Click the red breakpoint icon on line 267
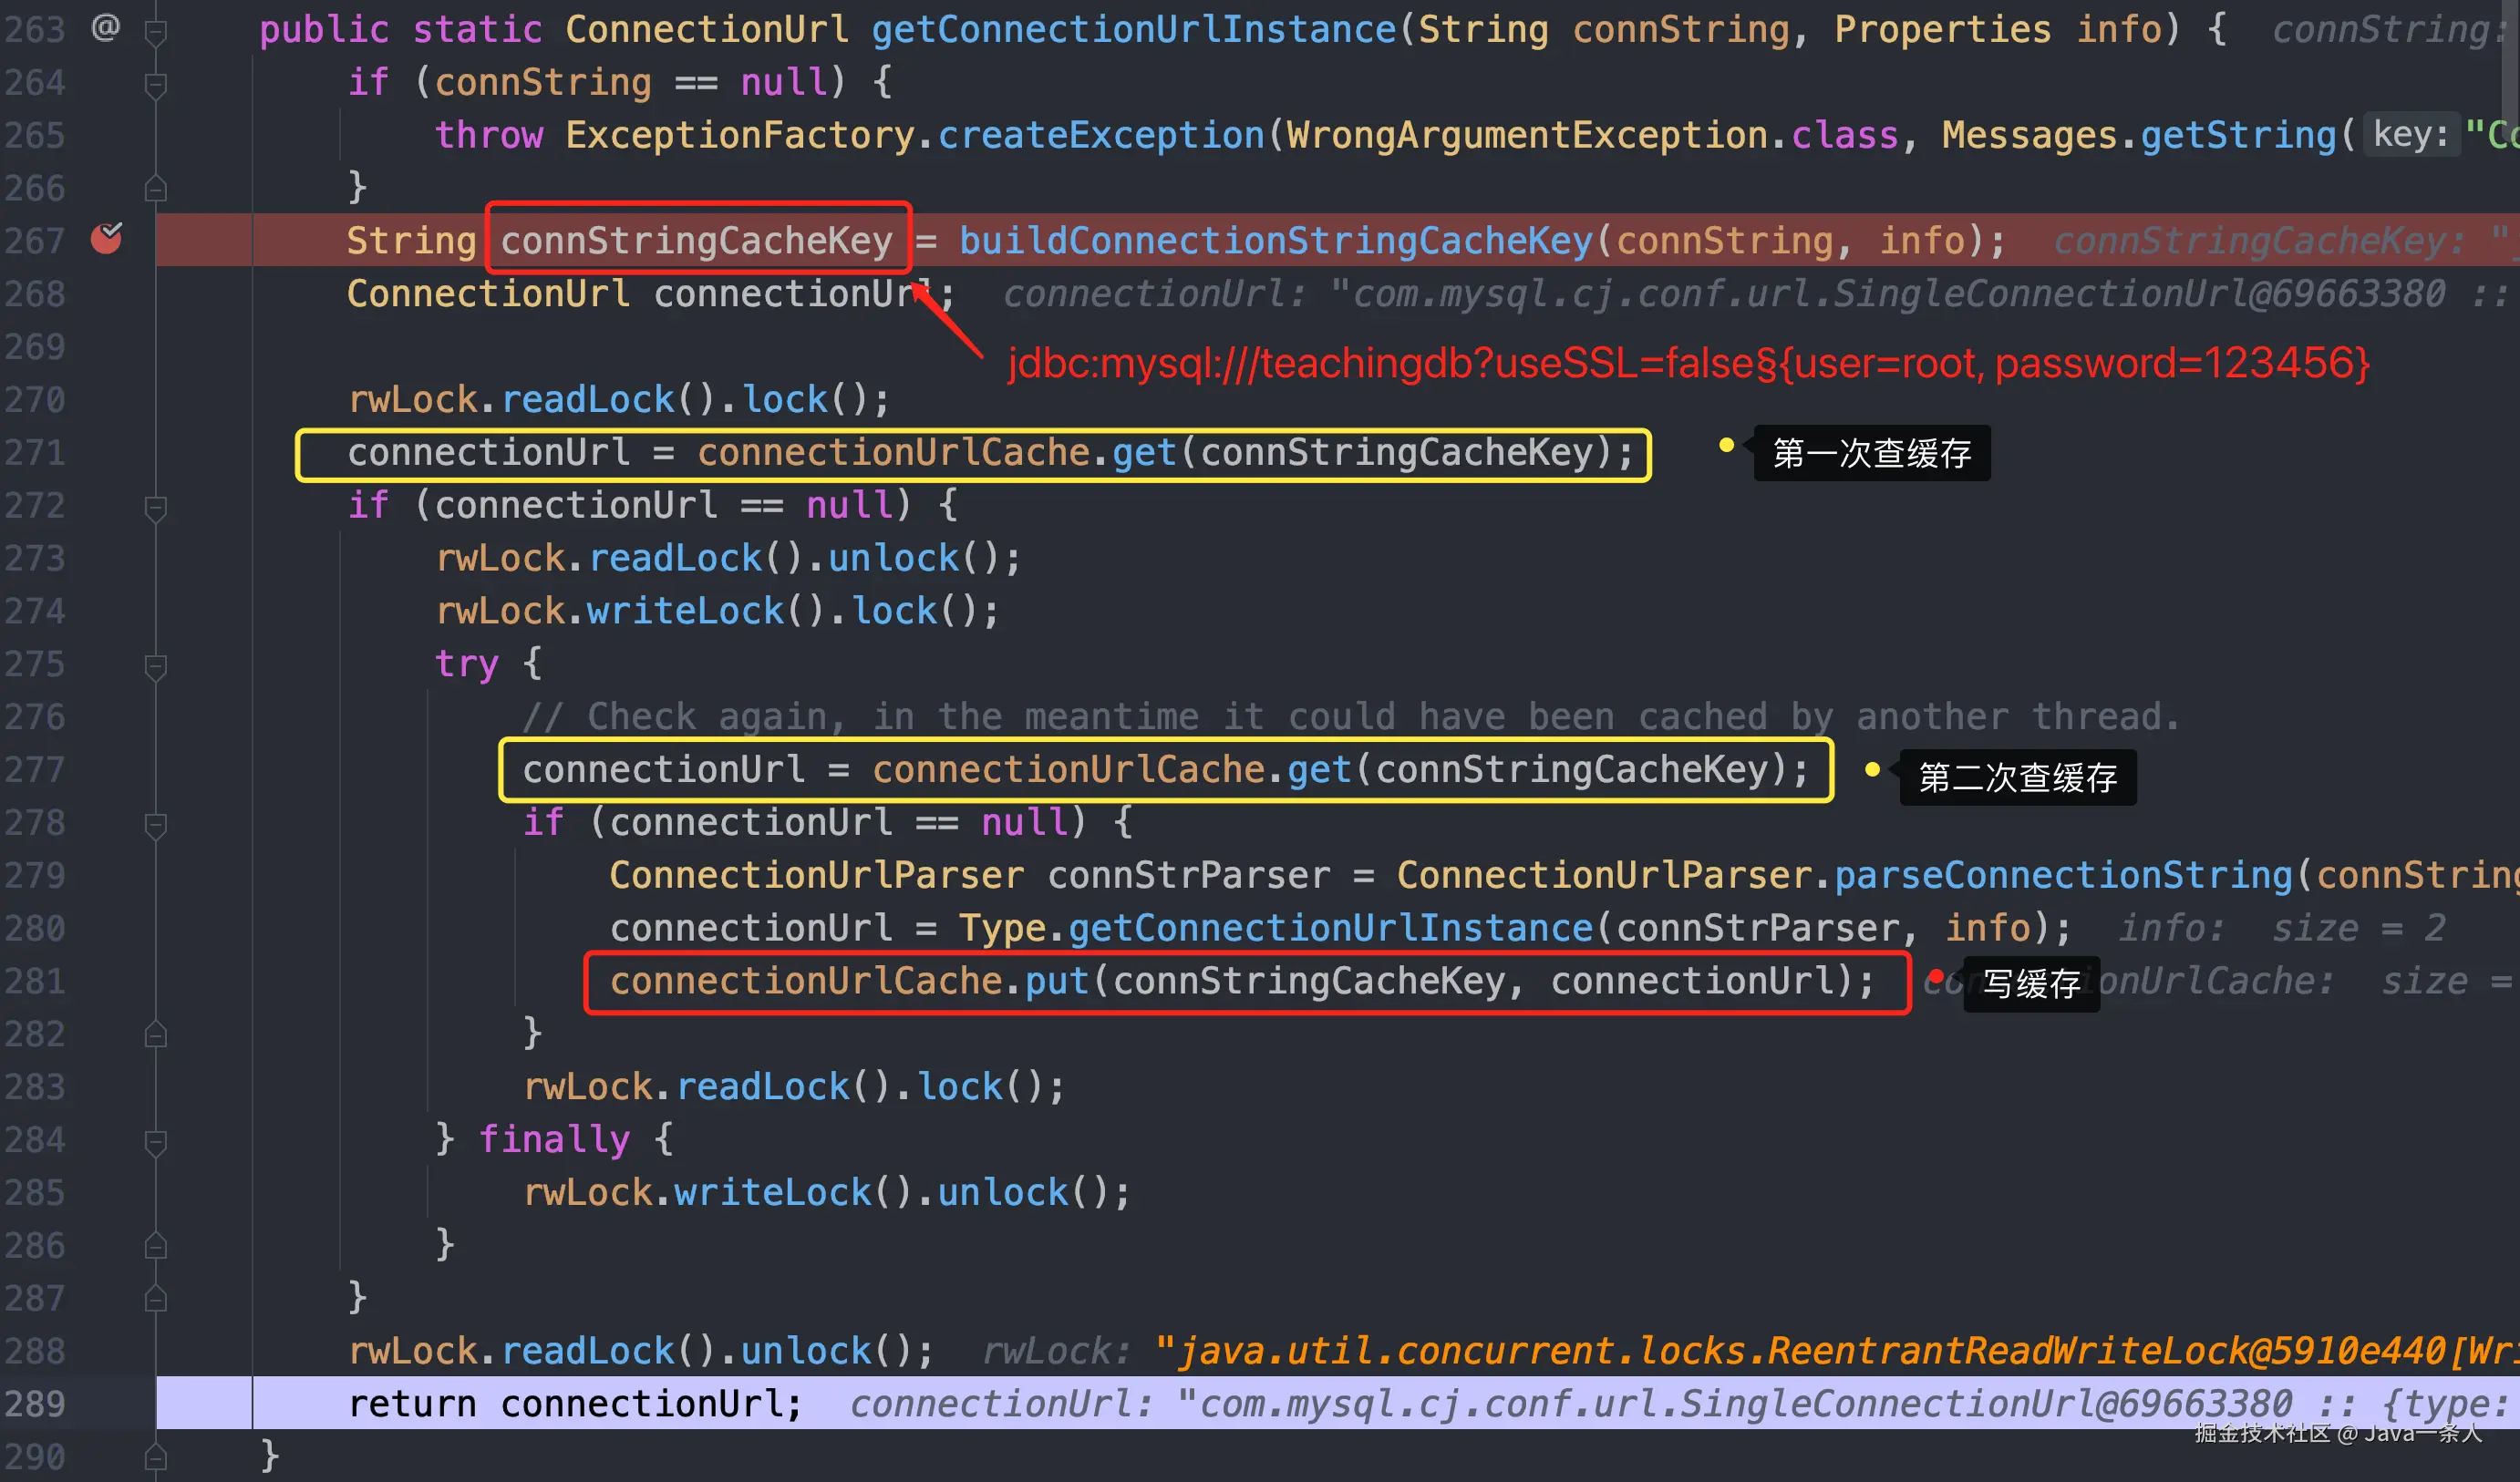Screen dimensions: 2520x1482 click(106, 238)
